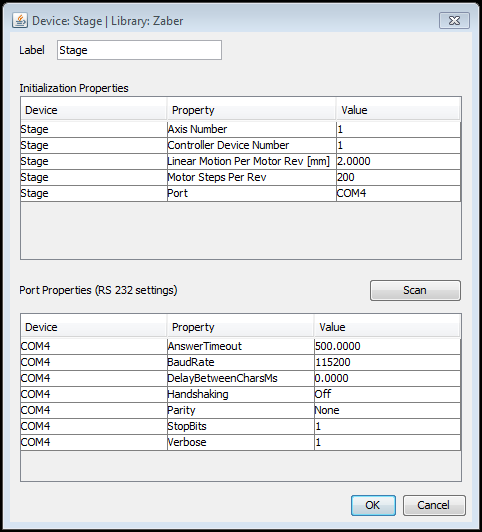Click the Property column header in Initialization table
The width and height of the screenshot is (482, 532).
point(251,110)
